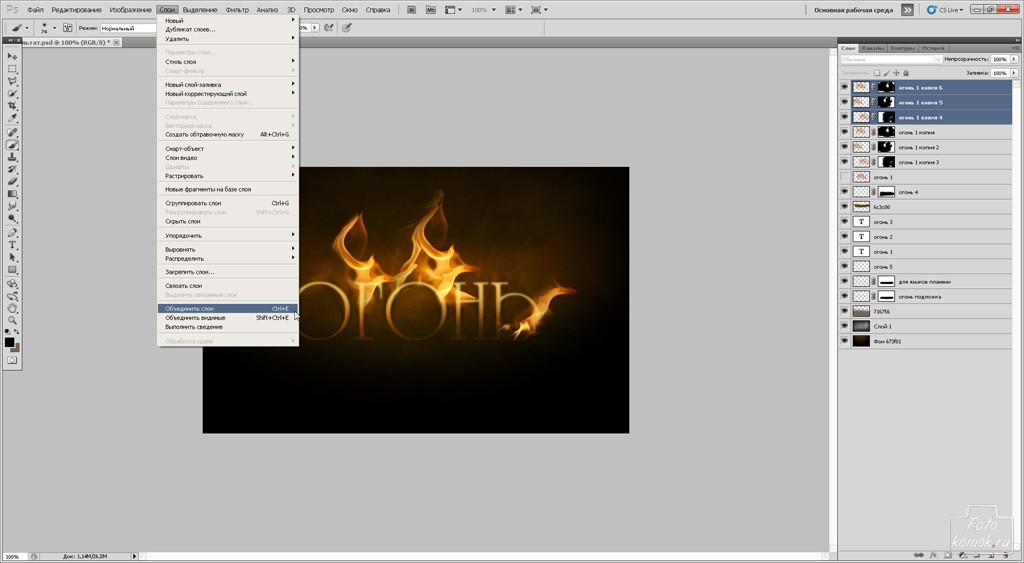Open the Фильтр menu
This screenshot has width=1024, height=563.
pos(237,10)
